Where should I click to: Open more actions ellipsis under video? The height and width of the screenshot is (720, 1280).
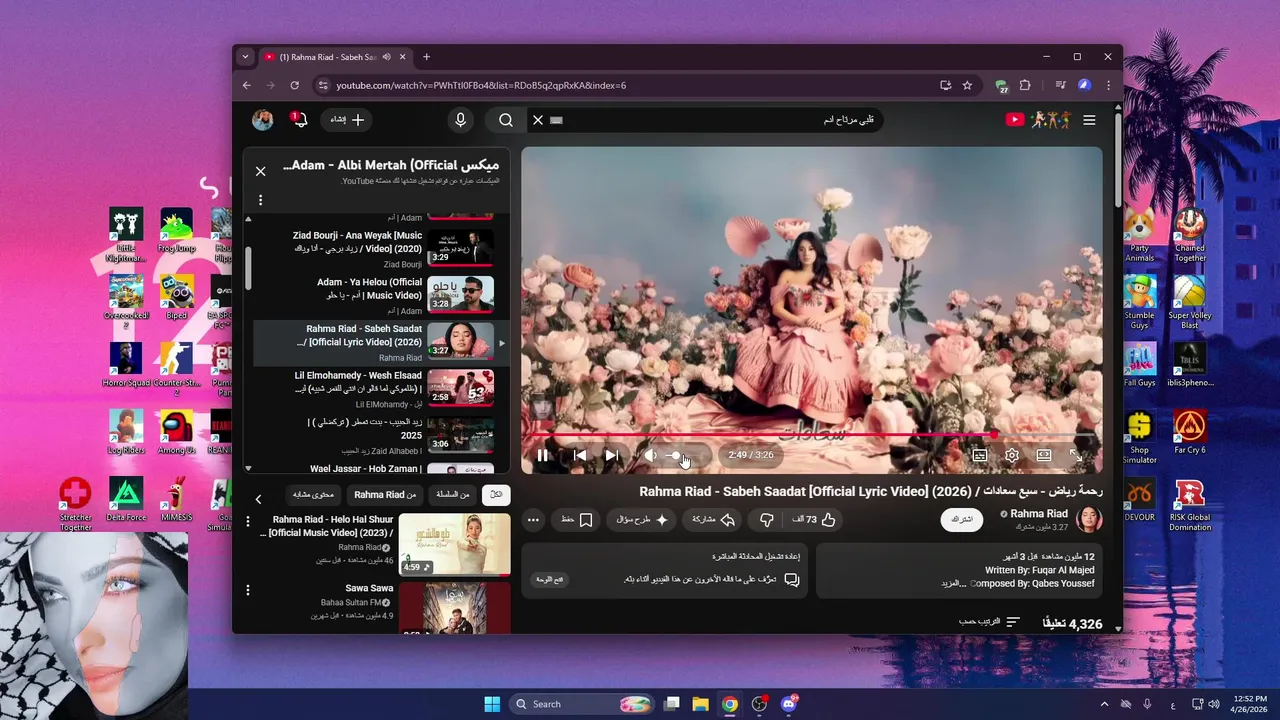pos(533,520)
